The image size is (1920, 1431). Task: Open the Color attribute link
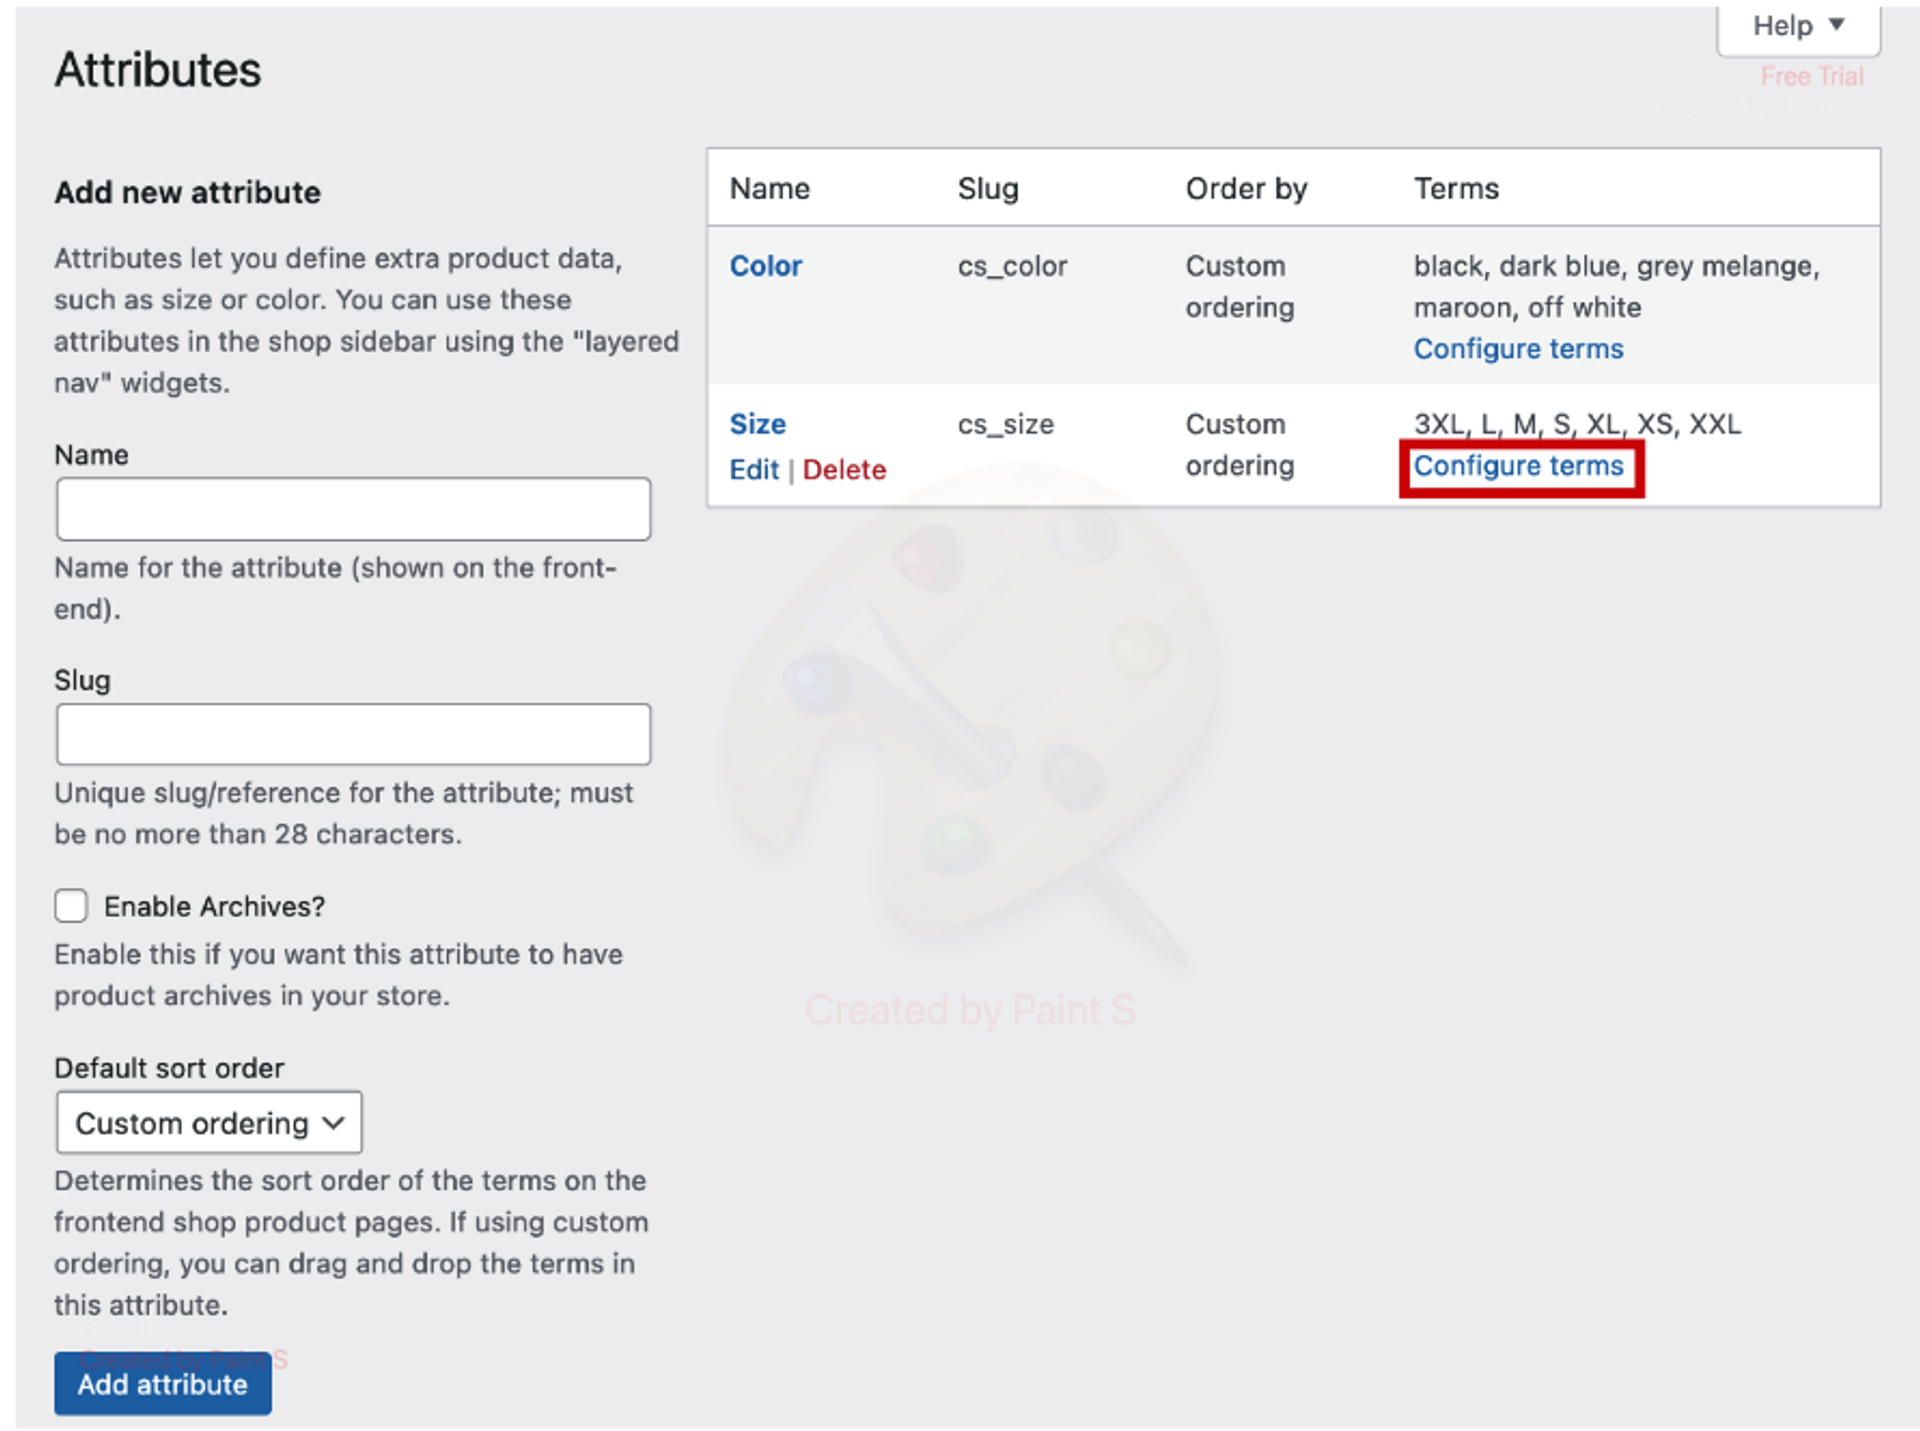click(765, 266)
